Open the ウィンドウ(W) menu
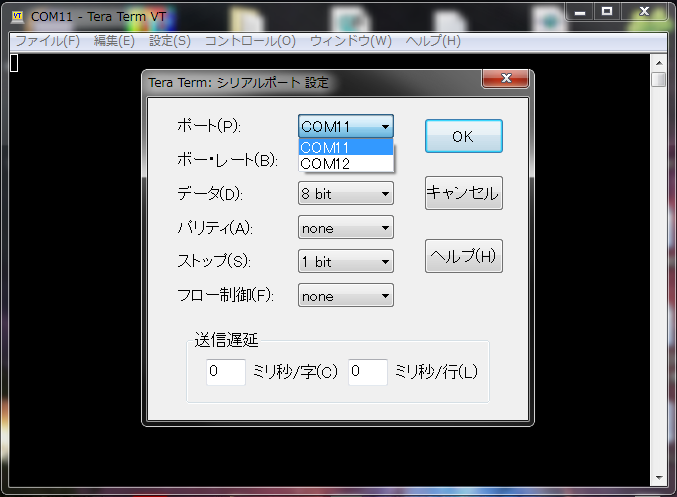 click(x=350, y=41)
